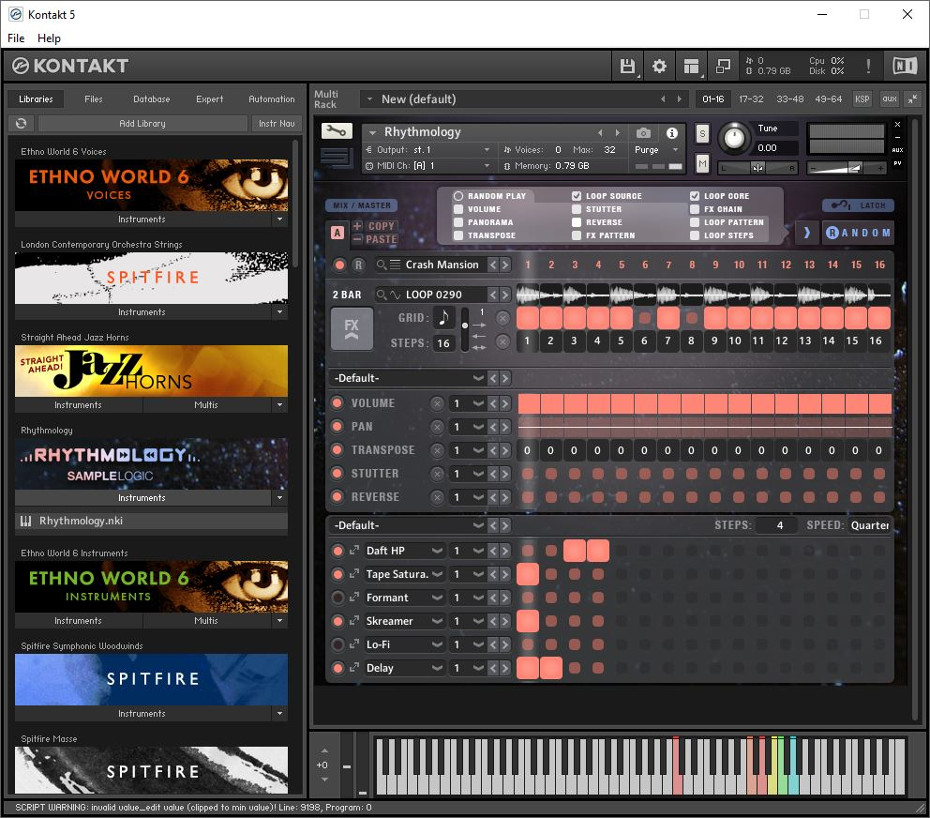Screen dimensions: 930x818
Task: Open the instrument info icon
Action: coord(671,133)
